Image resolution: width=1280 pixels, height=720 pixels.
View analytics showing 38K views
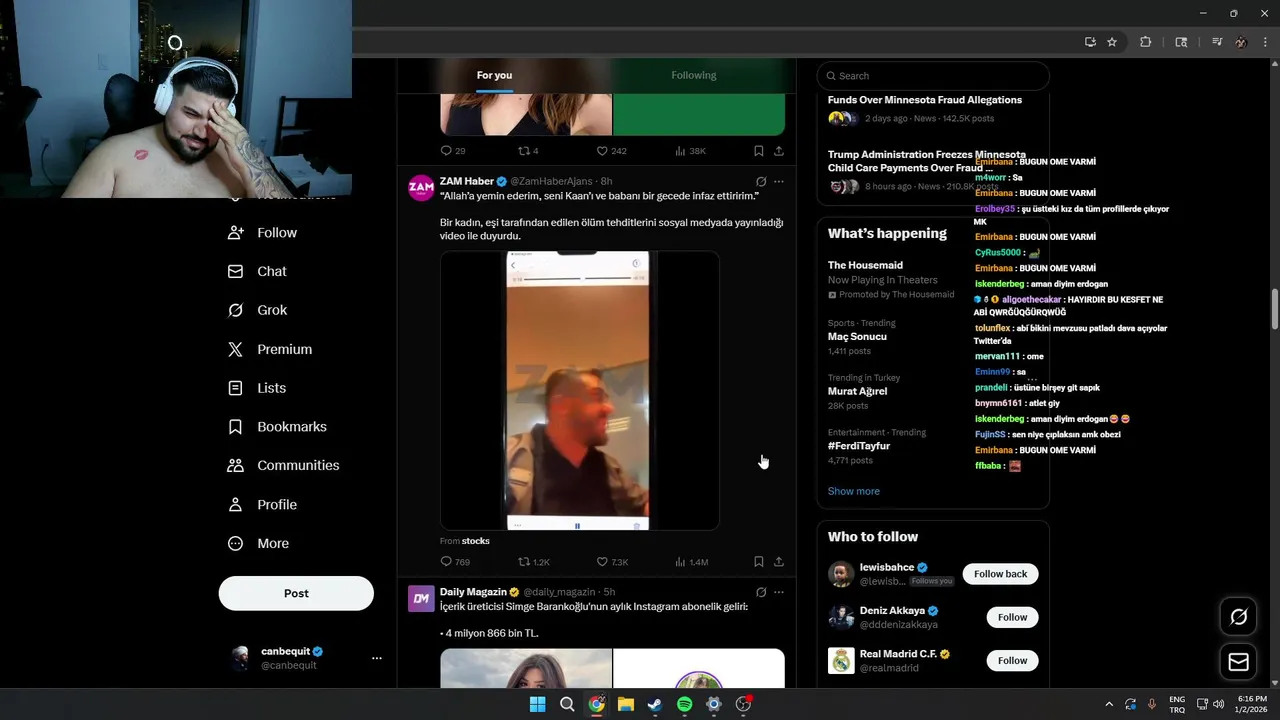[x=690, y=151]
